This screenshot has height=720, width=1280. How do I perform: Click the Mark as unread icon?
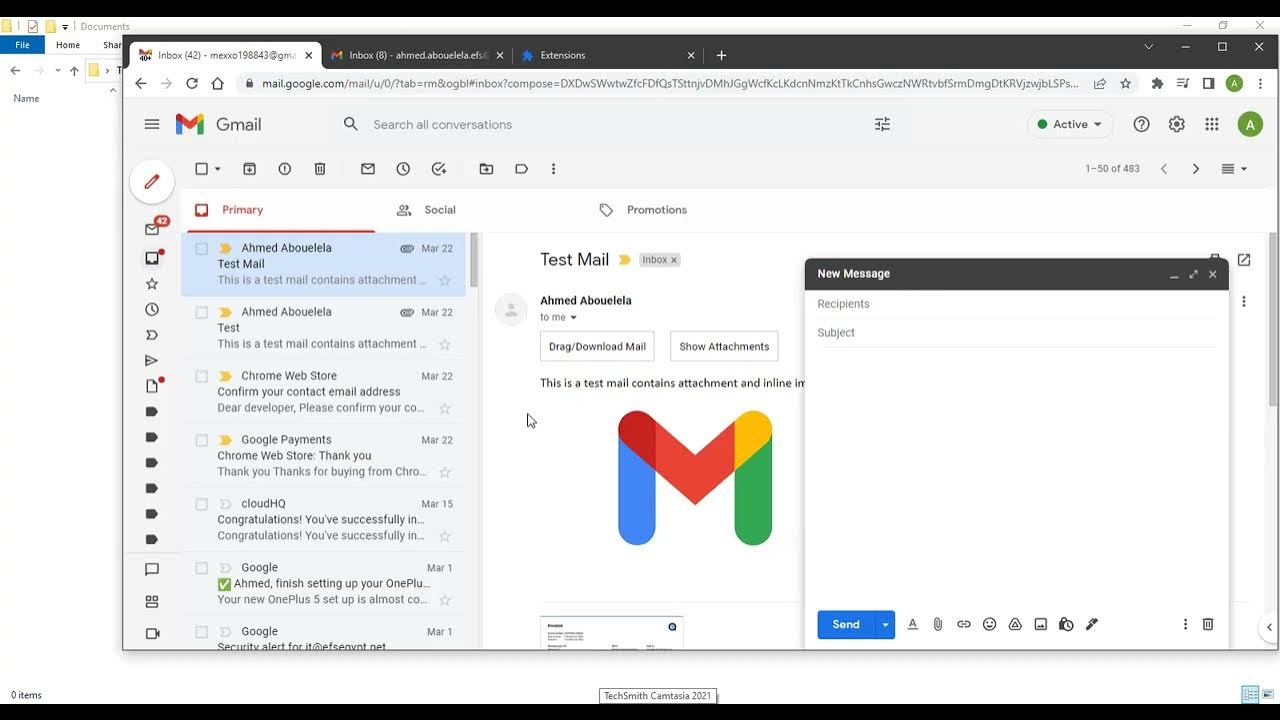pos(368,169)
